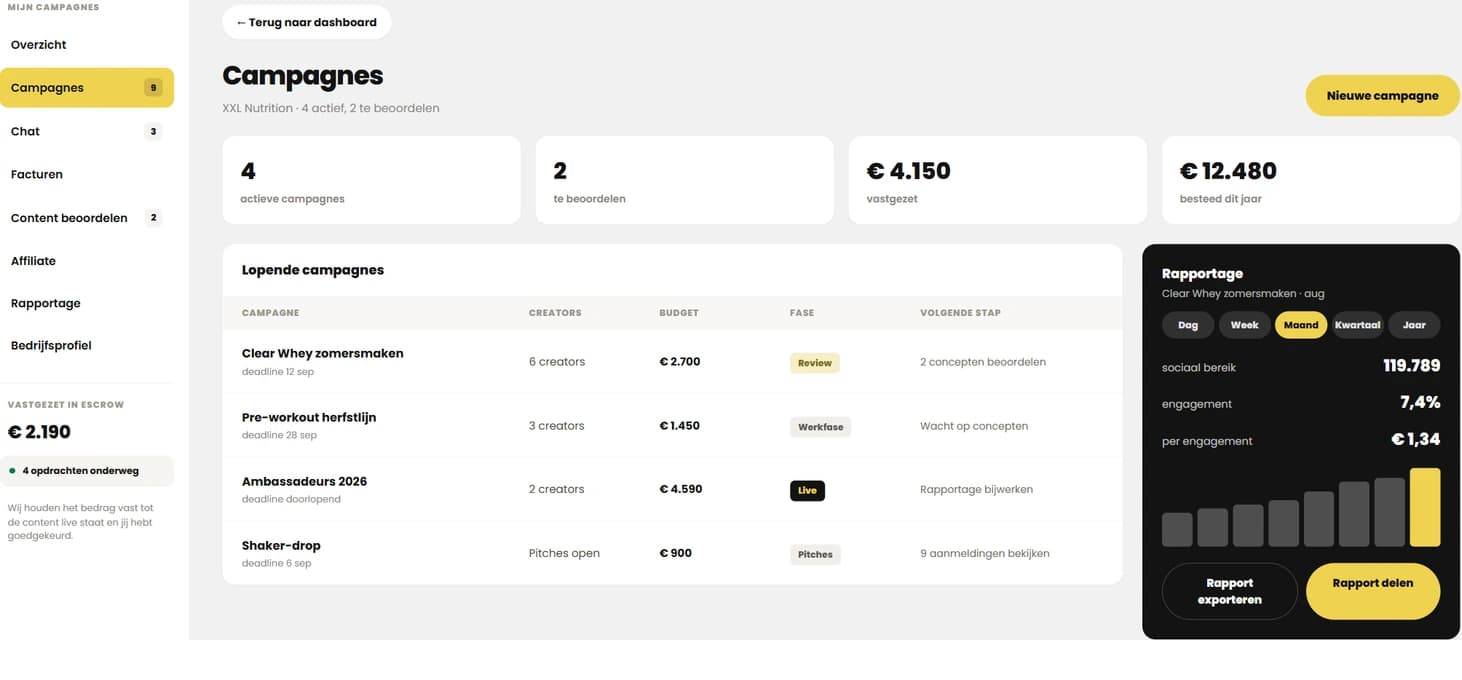Click the € 1.450 budget value
The image size is (1462, 680).
coord(680,425)
